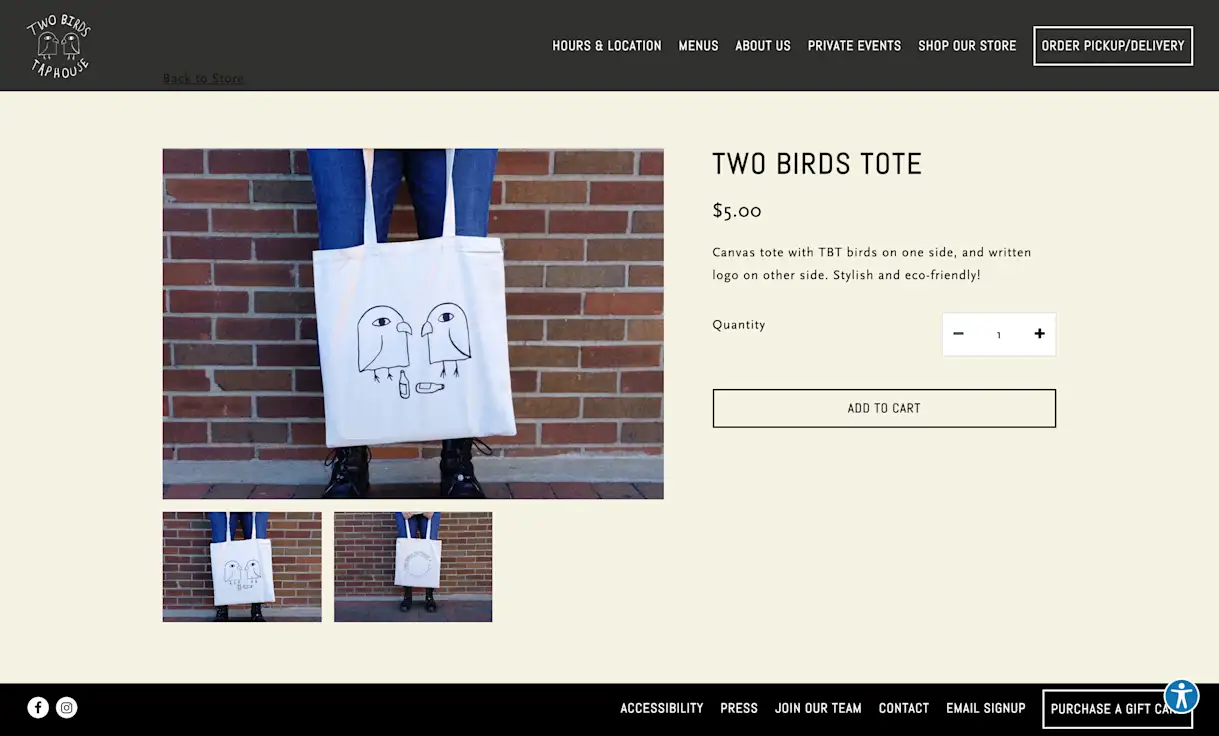Open the Facebook page icon
Image resolution: width=1219 pixels, height=736 pixels.
(38, 708)
